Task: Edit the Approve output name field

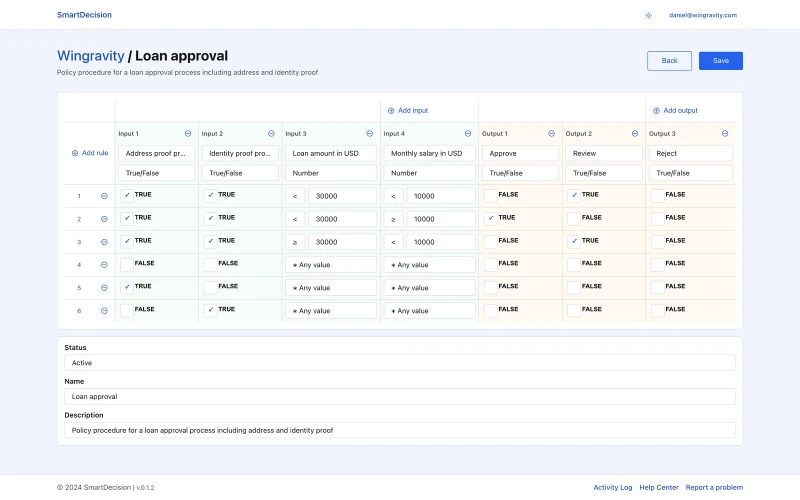Action: (x=520, y=153)
